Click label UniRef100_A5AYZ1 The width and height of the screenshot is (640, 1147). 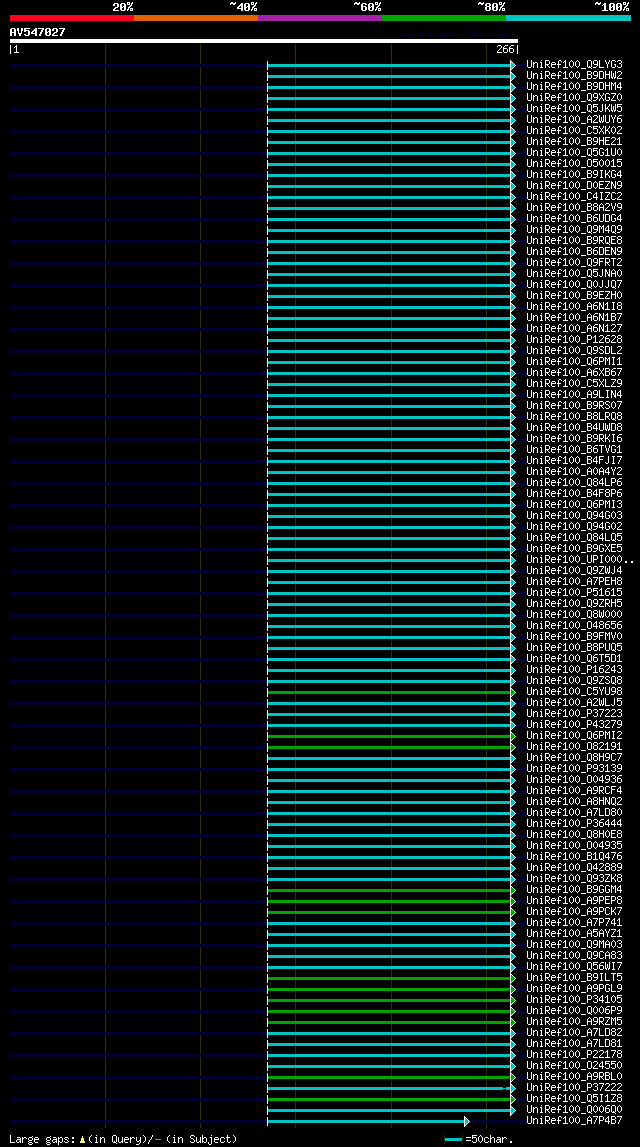(574, 934)
